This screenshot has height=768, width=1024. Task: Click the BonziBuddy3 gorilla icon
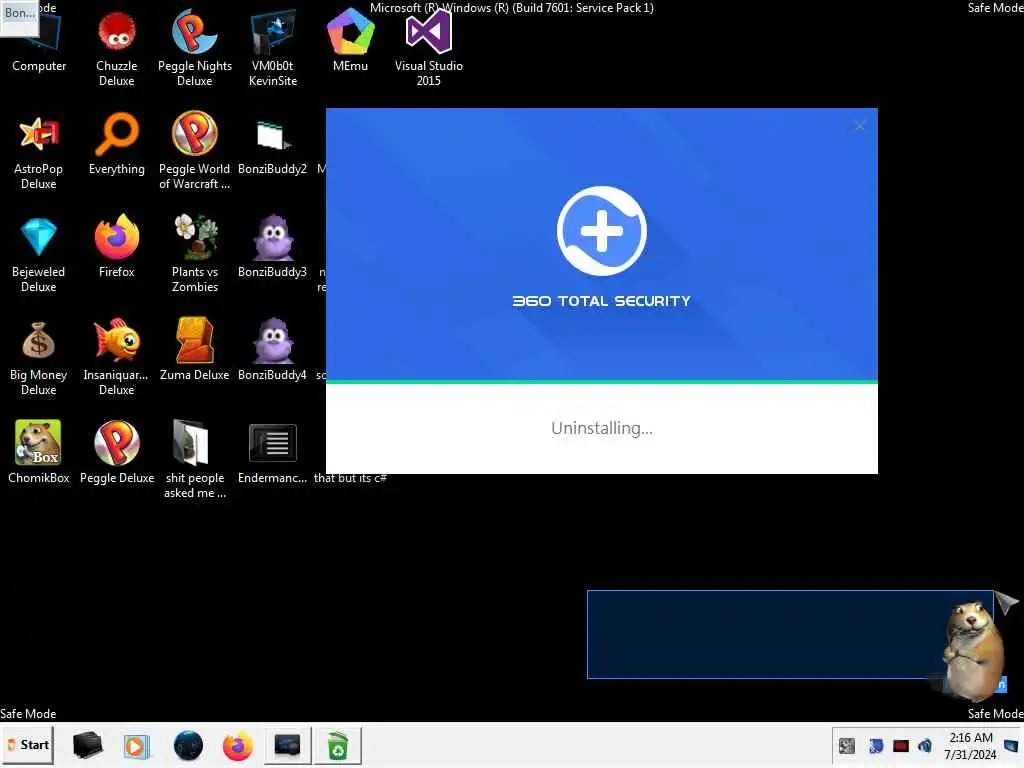(x=272, y=247)
